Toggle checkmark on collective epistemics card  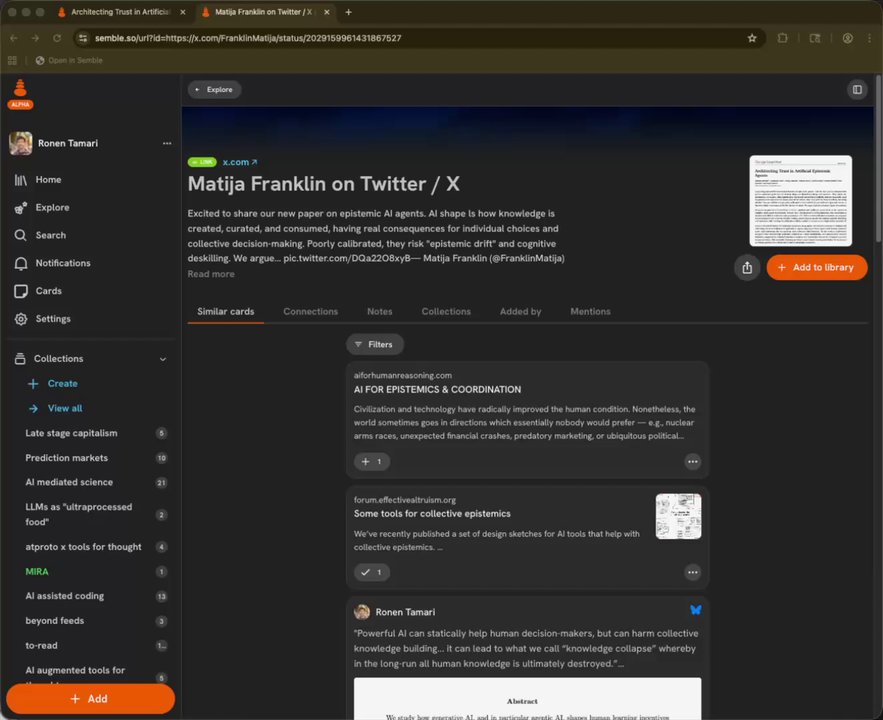coord(372,573)
